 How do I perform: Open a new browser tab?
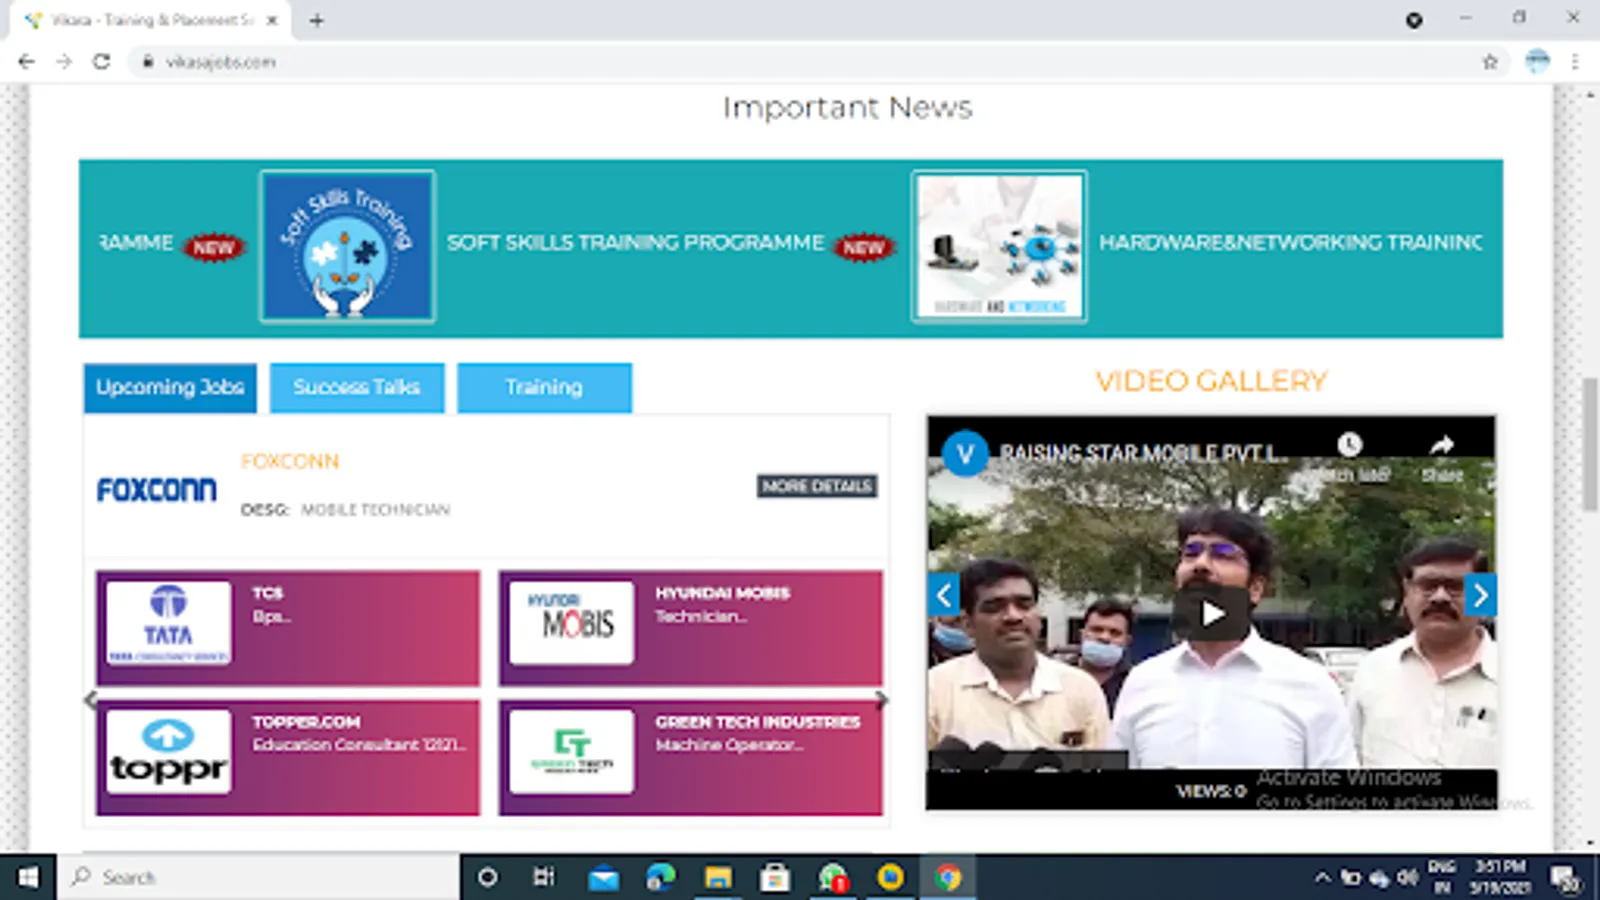pos(317,20)
